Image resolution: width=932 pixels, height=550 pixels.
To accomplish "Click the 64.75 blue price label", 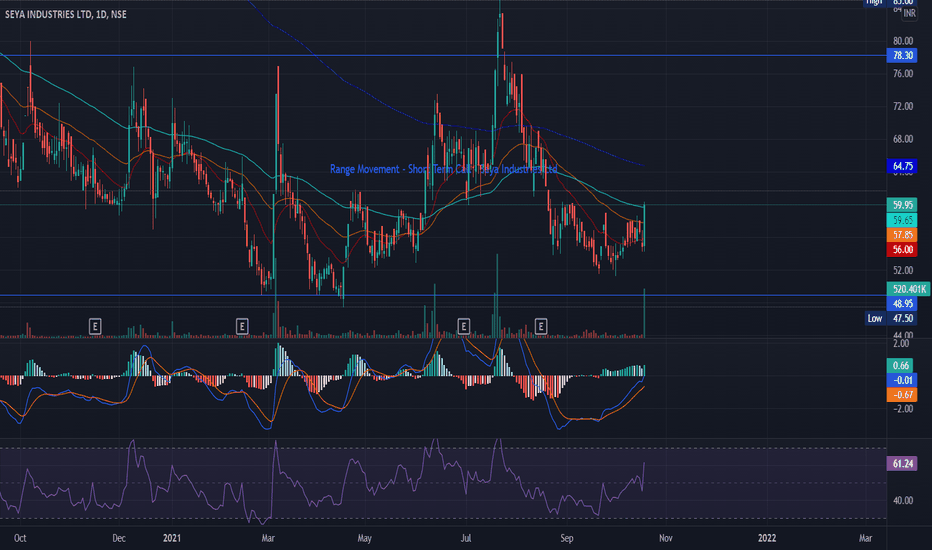I will point(902,166).
